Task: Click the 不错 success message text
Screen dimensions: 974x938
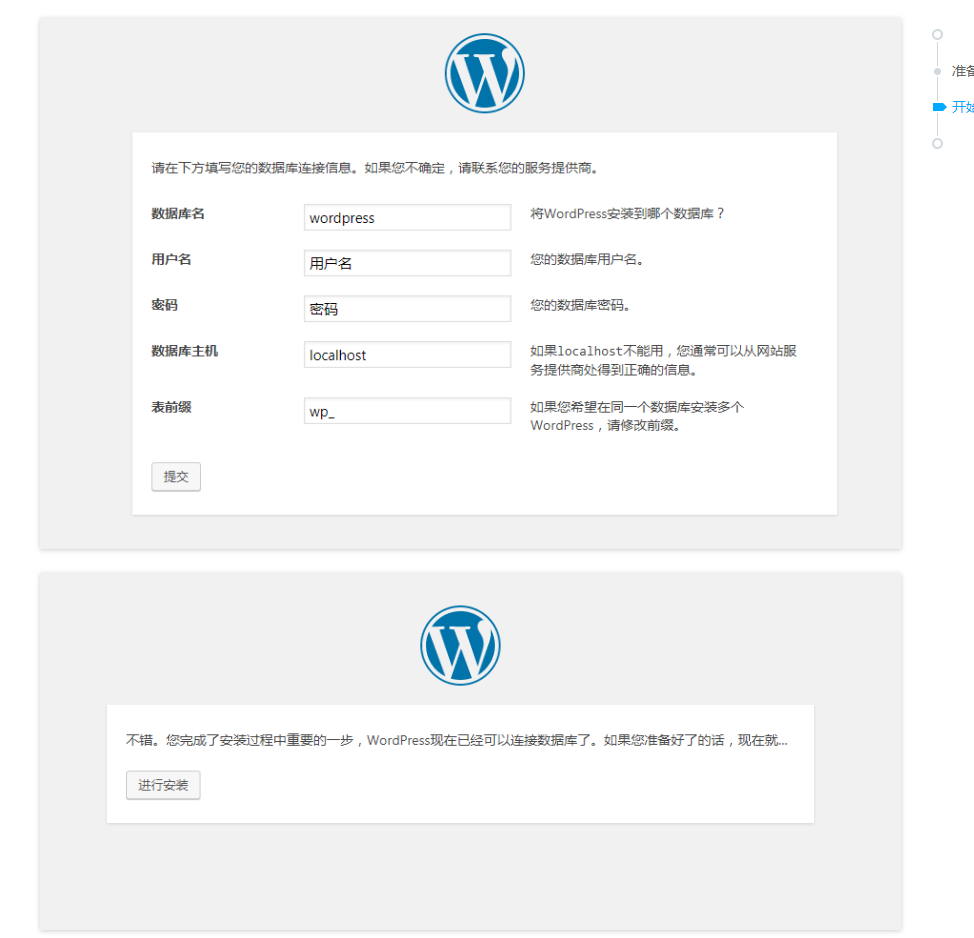Action: coord(456,741)
